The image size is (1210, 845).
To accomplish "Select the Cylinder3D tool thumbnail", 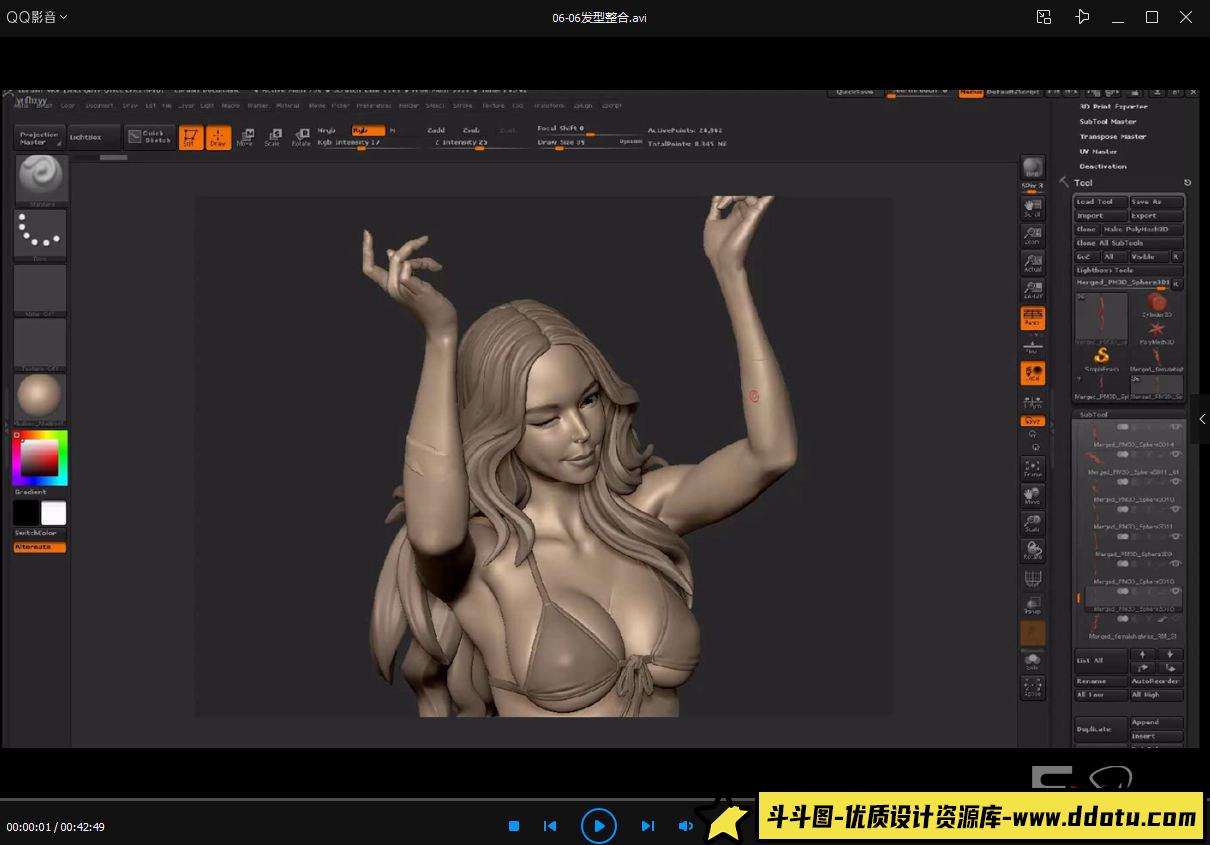I will pyautogui.click(x=1157, y=305).
